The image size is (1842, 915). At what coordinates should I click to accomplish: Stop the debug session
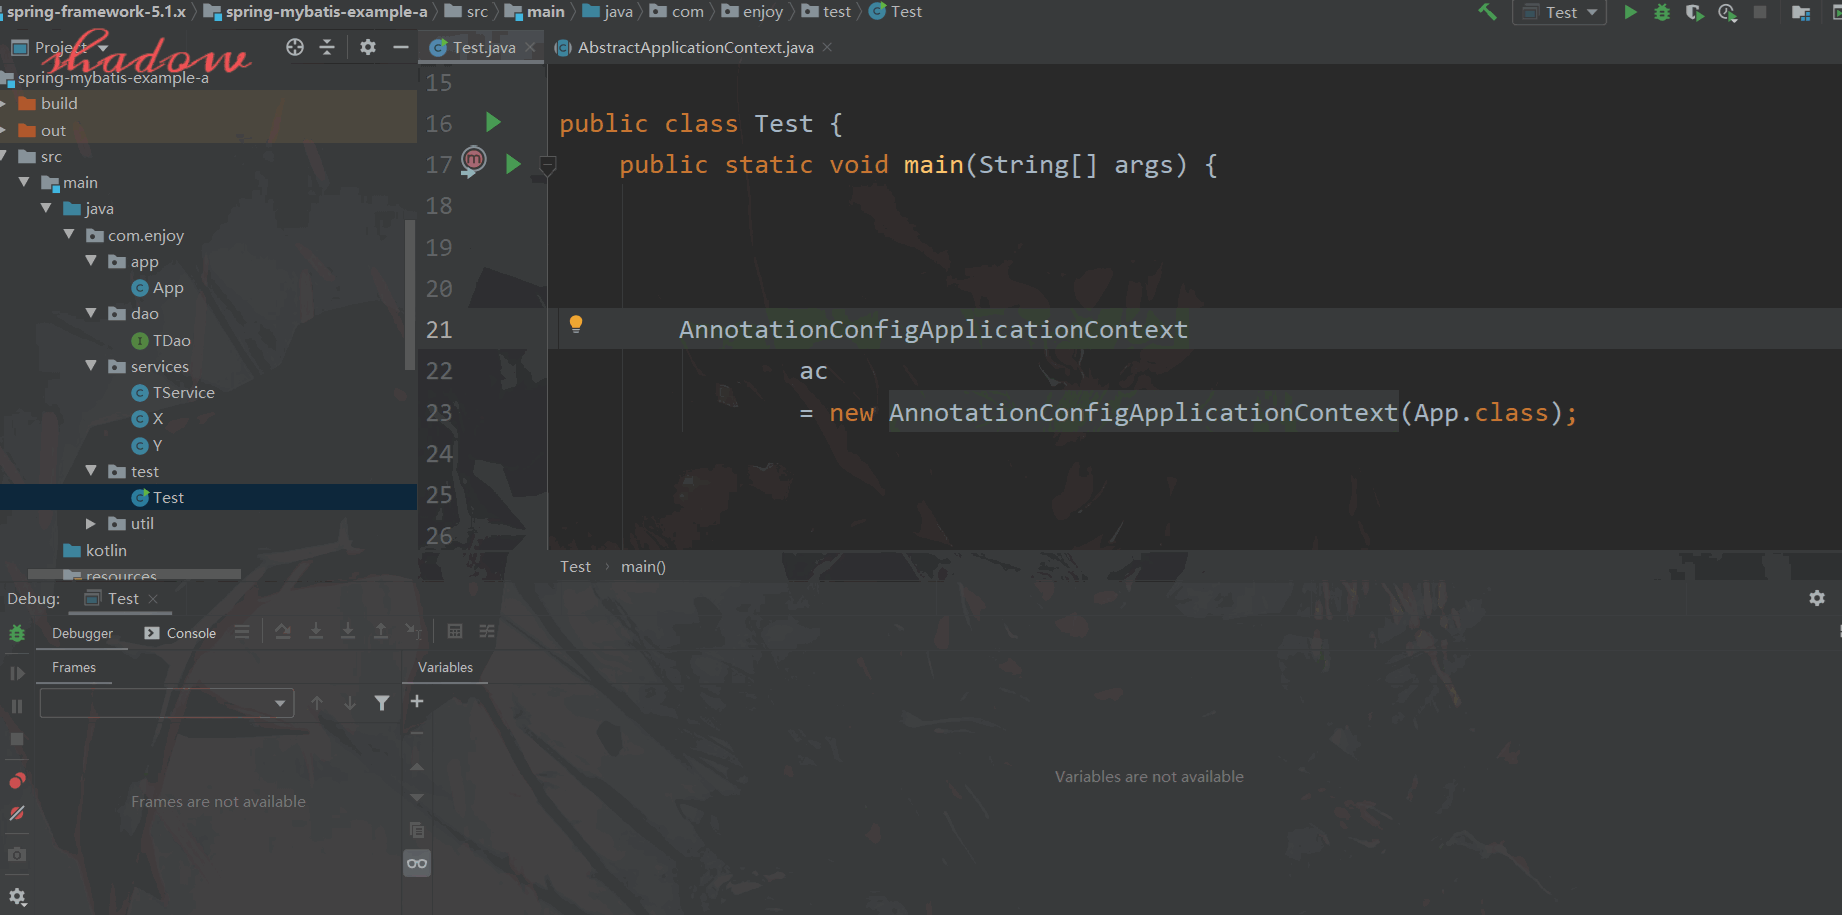(x=17, y=739)
